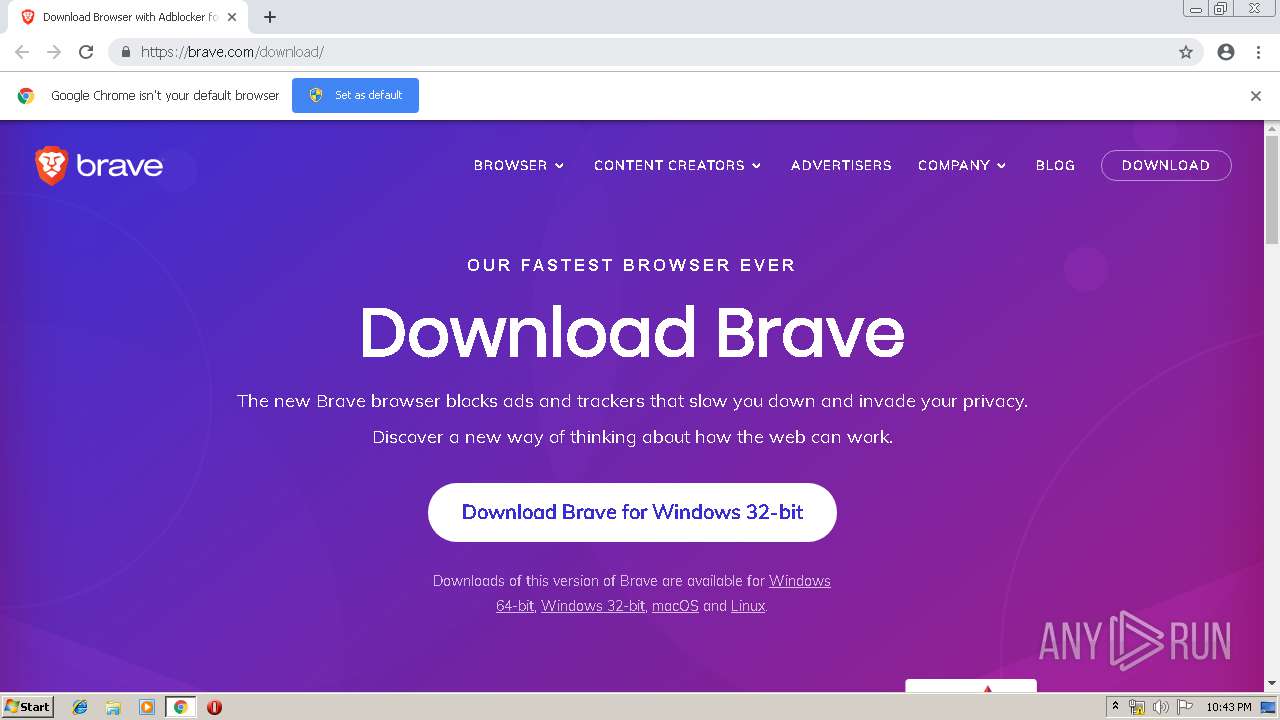
Task: Open the Windows Start menu
Action: (28, 706)
